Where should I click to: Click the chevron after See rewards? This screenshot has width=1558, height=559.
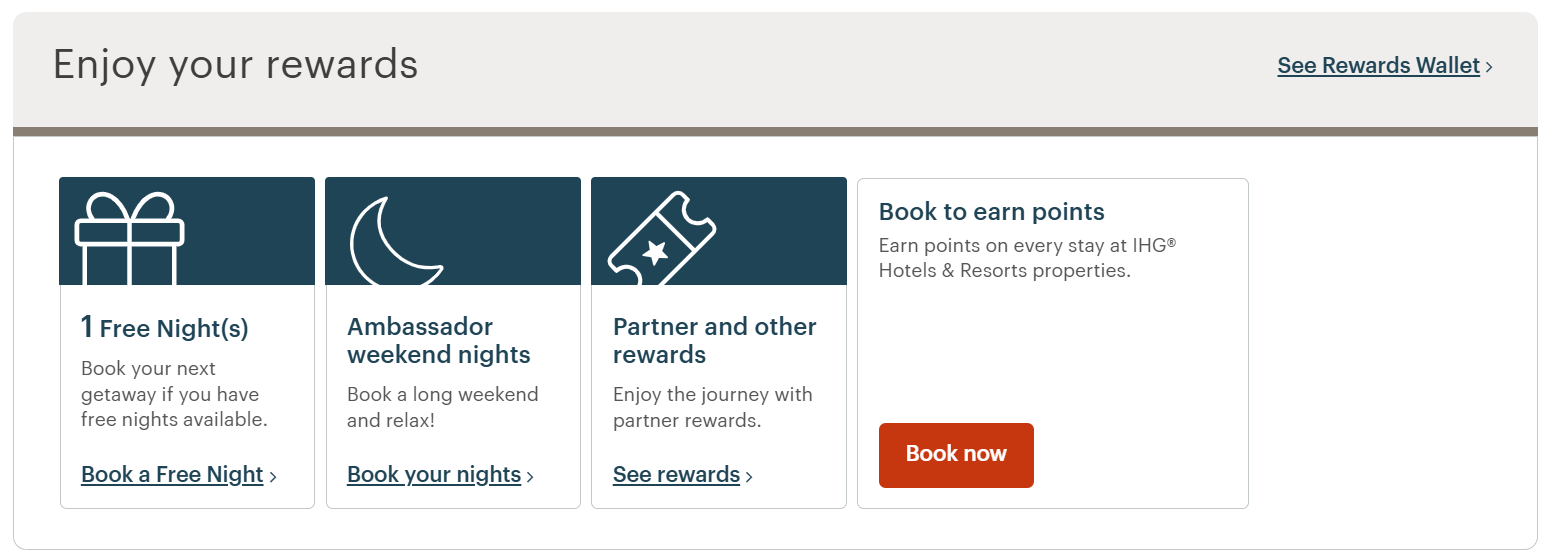749,476
